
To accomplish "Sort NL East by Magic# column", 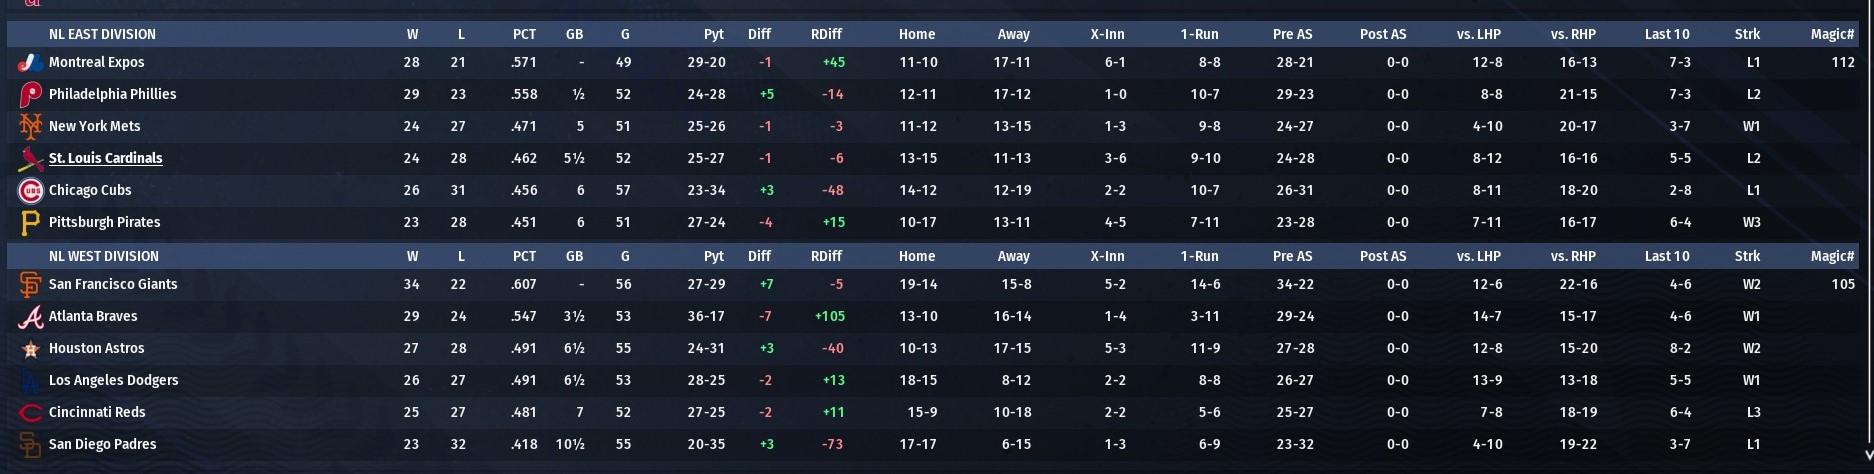I will pyautogui.click(x=1832, y=34).
